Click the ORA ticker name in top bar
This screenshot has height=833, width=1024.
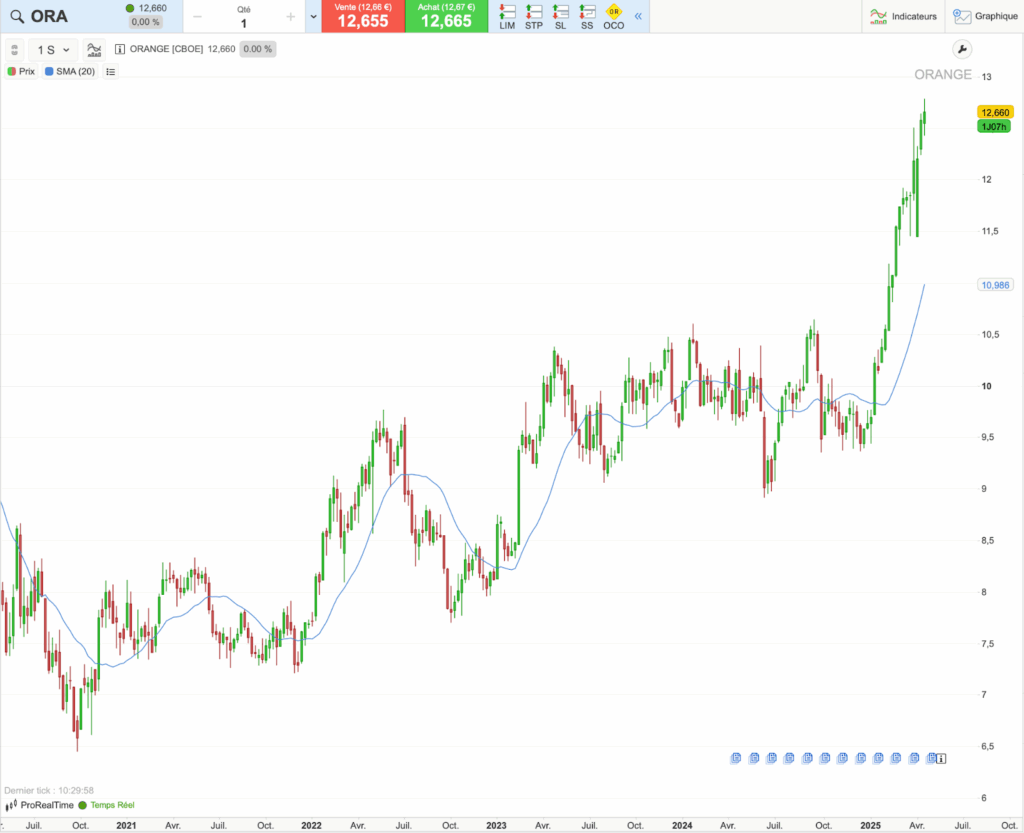[x=49, y=16]
